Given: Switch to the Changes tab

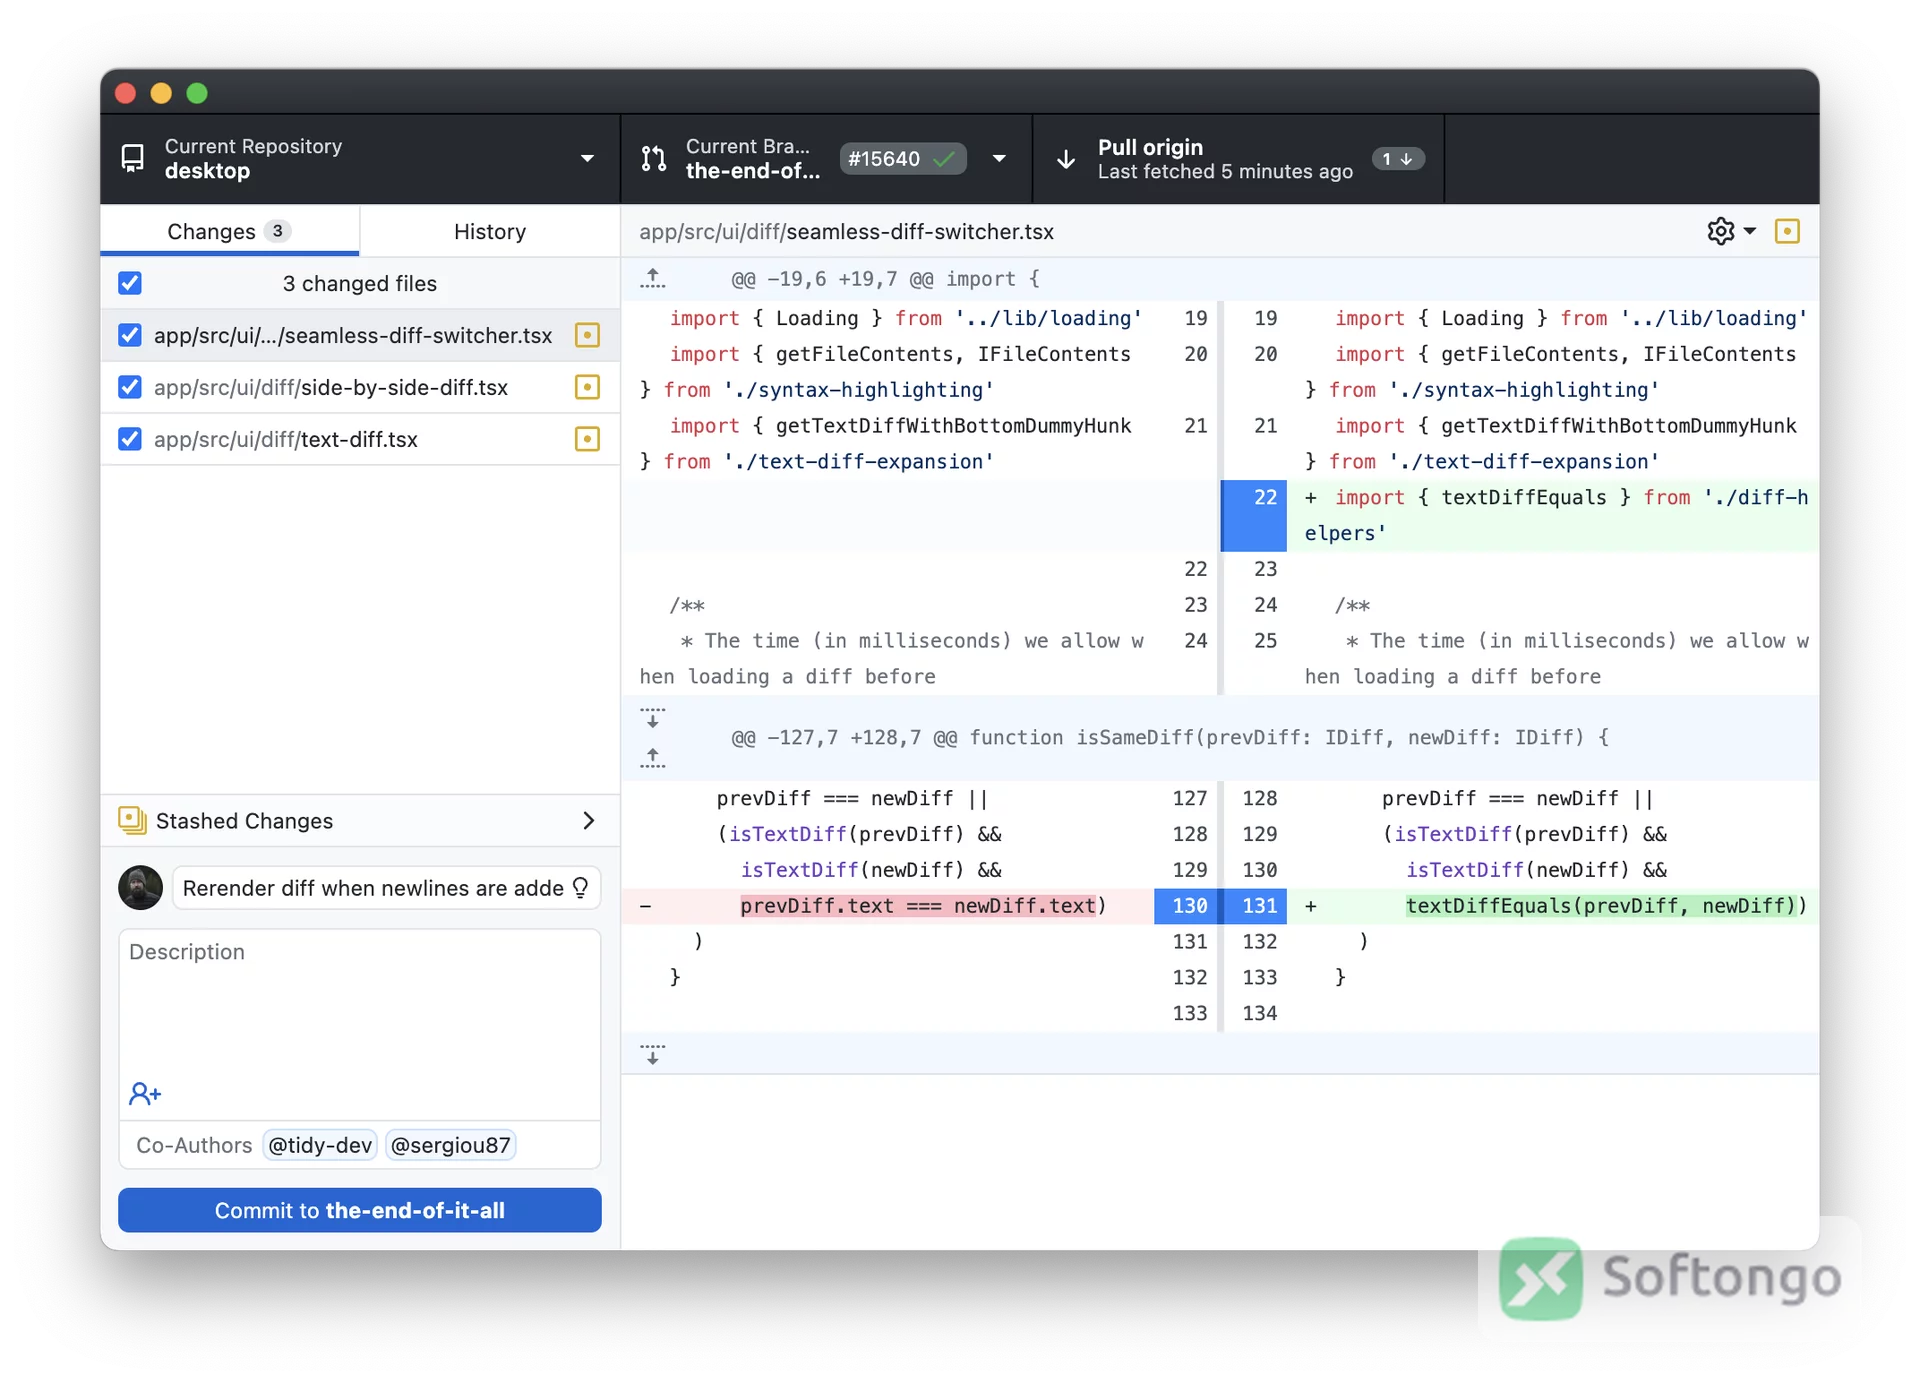Looking at the screenshot, I should (230, 231).
